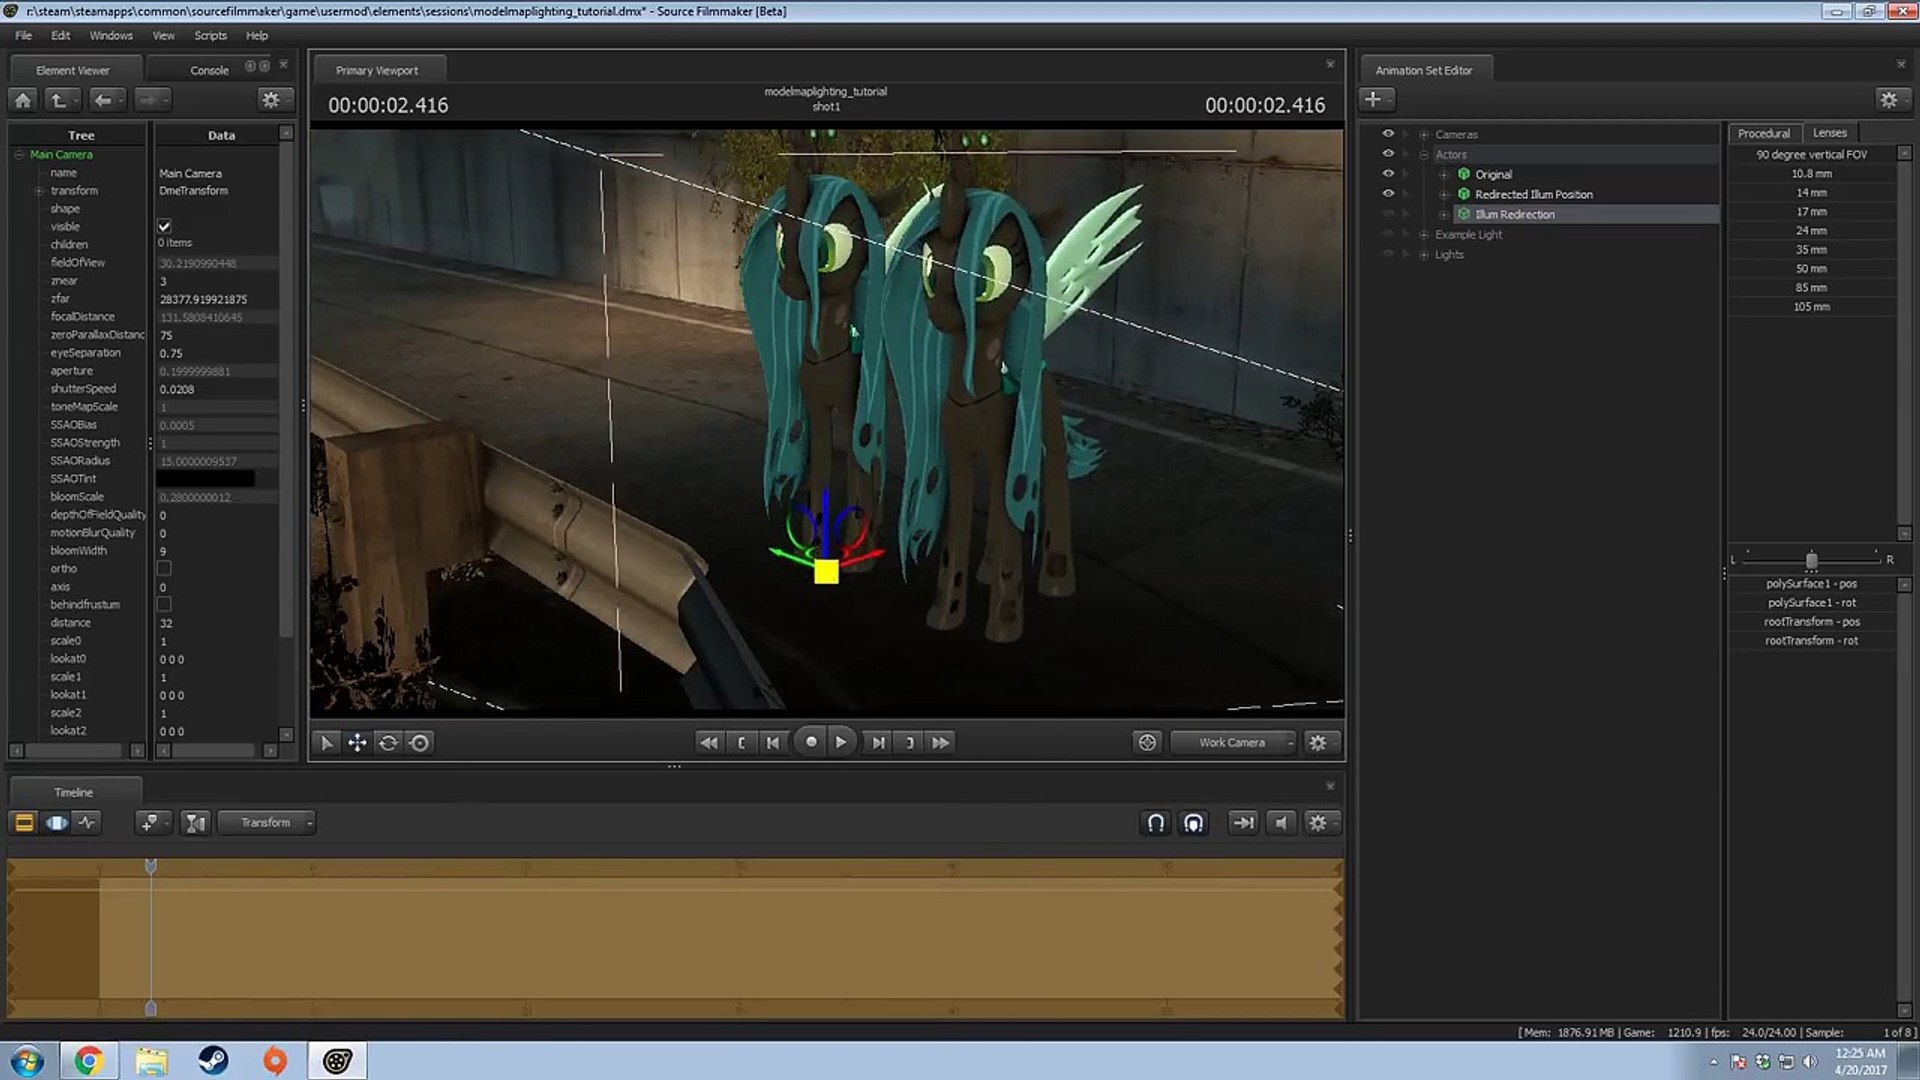Open the Transform dropdown in timeline
The image size is (1920, 1080).
[267, 822]
